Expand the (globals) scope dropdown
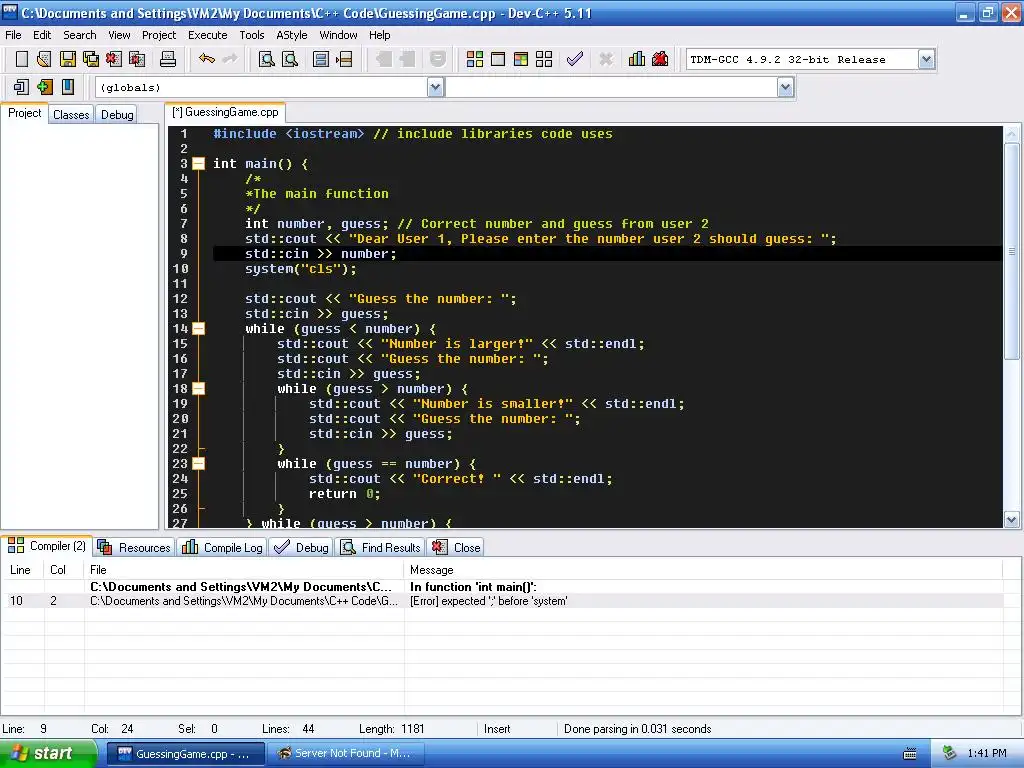 tap(436, 87)
